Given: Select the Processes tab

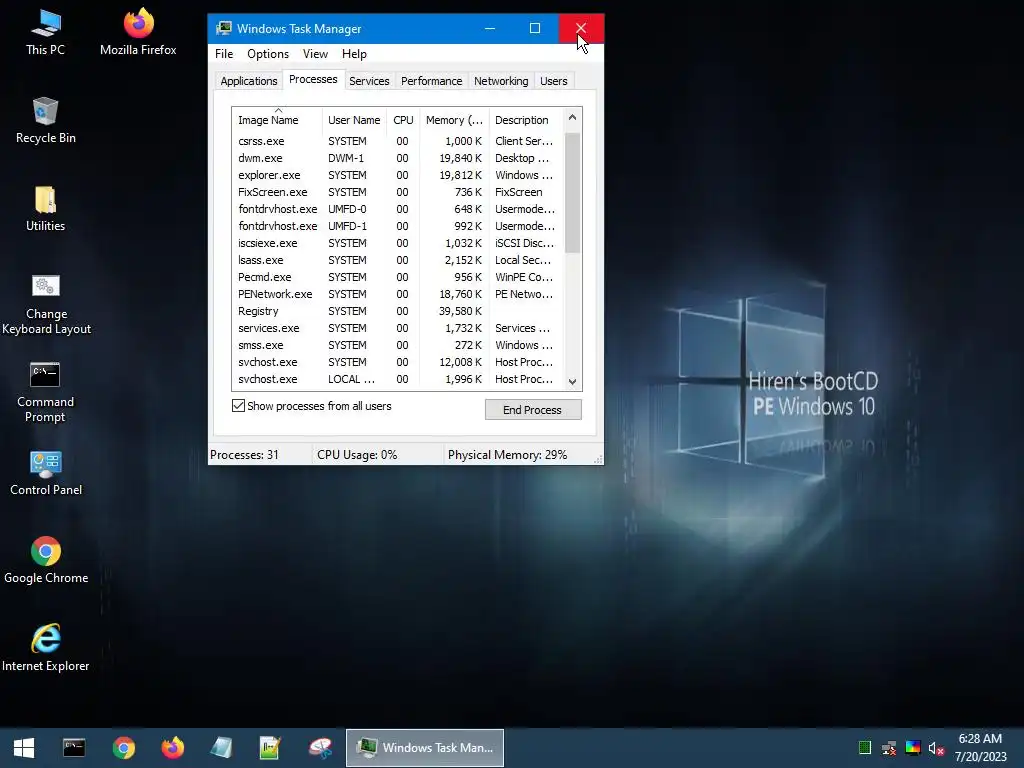Looking at the screenshot, I should pyautogui.click(x=313, y=79).
